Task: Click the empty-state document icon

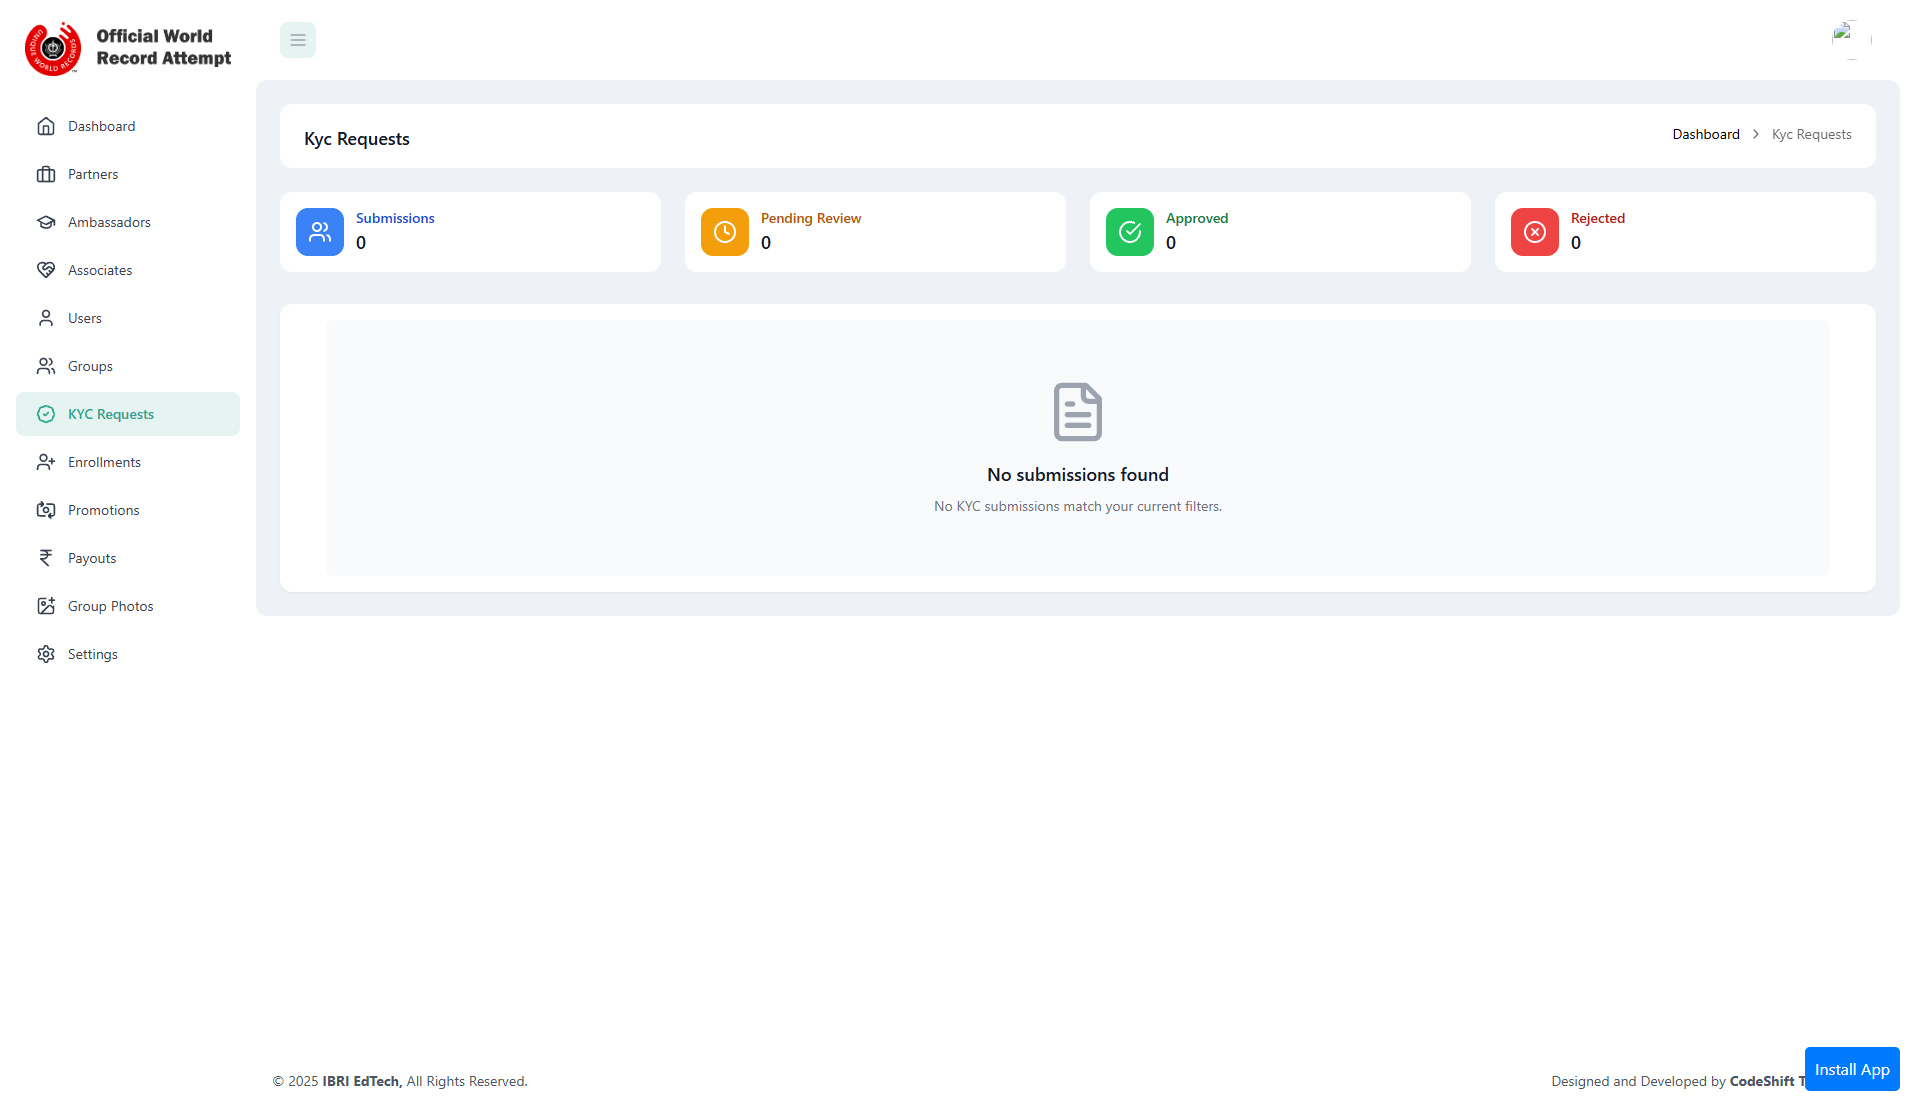Action: [1078, 412]
